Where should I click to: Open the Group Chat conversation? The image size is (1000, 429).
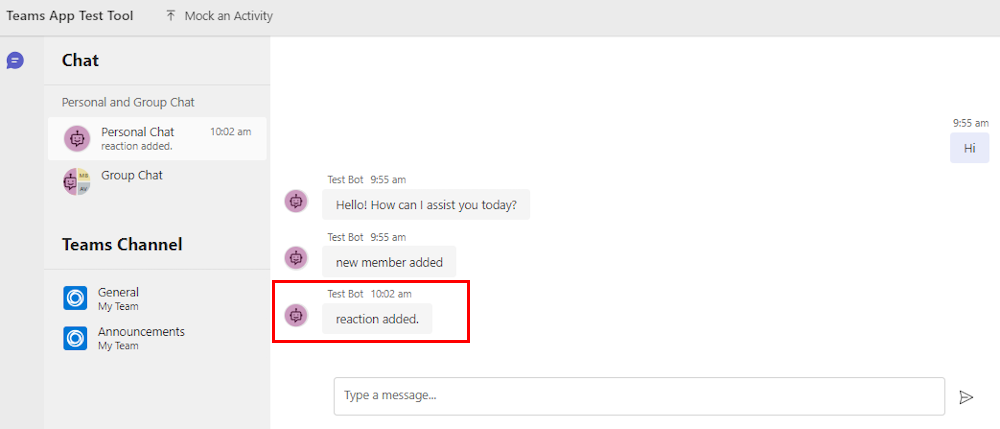(157, 182)
